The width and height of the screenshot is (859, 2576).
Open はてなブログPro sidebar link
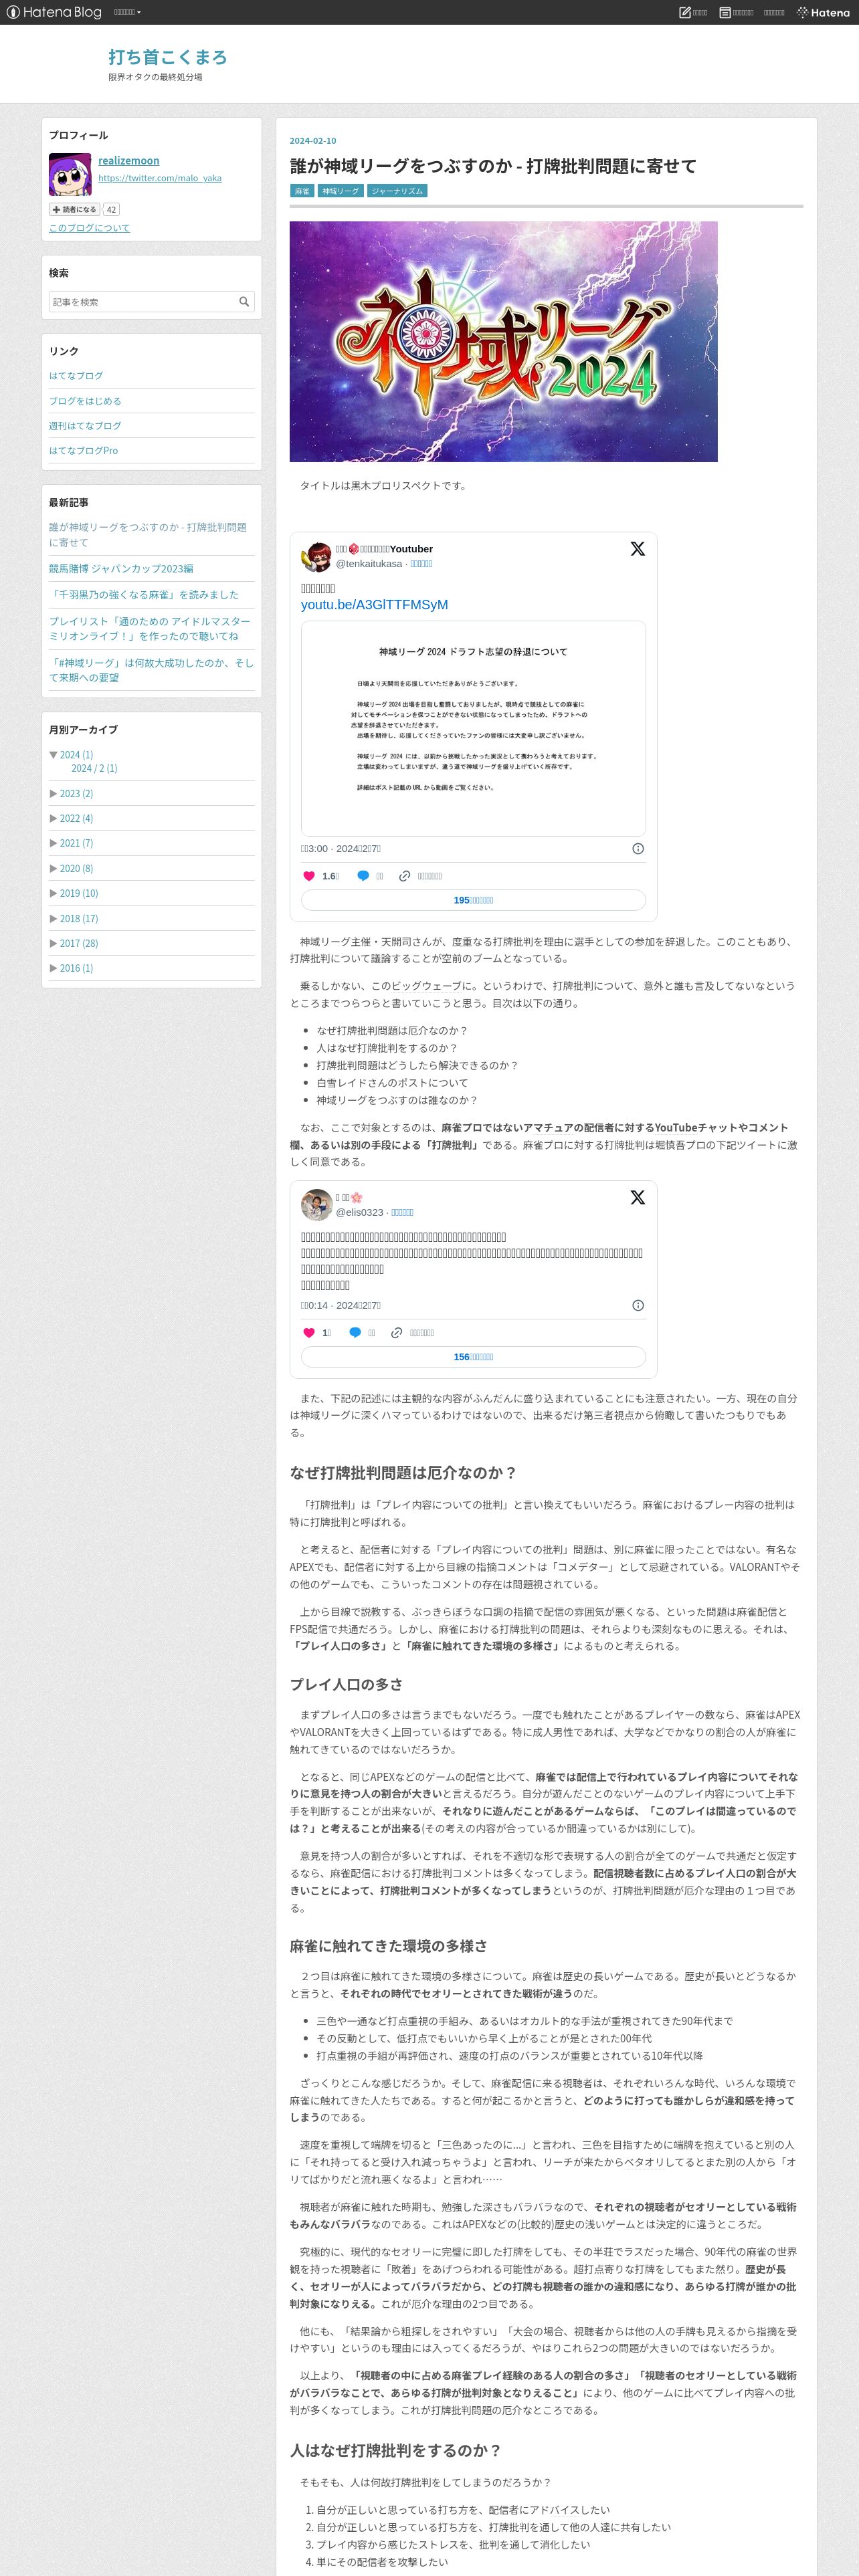(83, 450)
